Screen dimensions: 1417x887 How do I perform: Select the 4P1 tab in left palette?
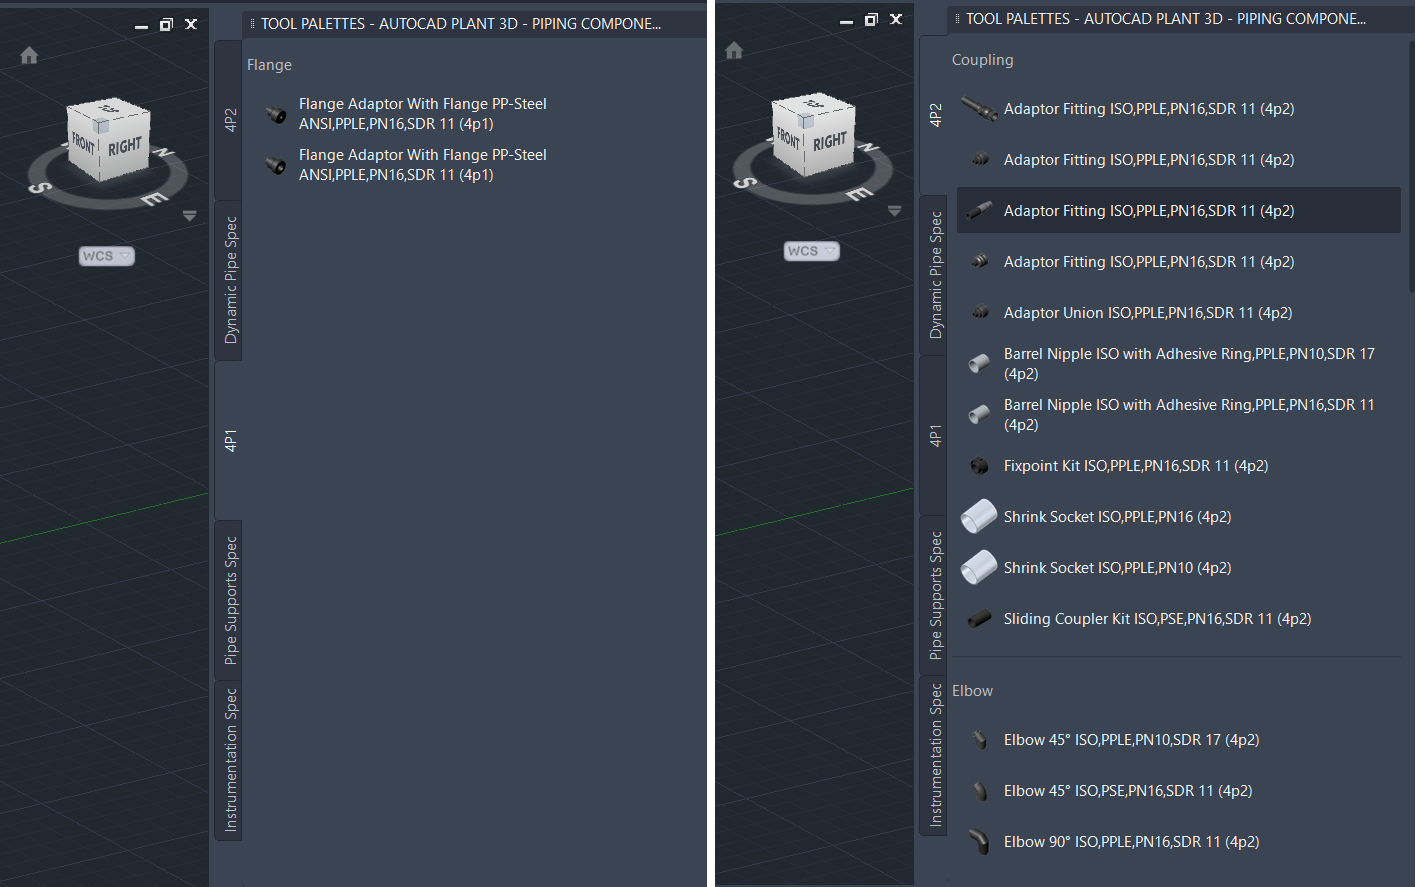coord(229,440)
